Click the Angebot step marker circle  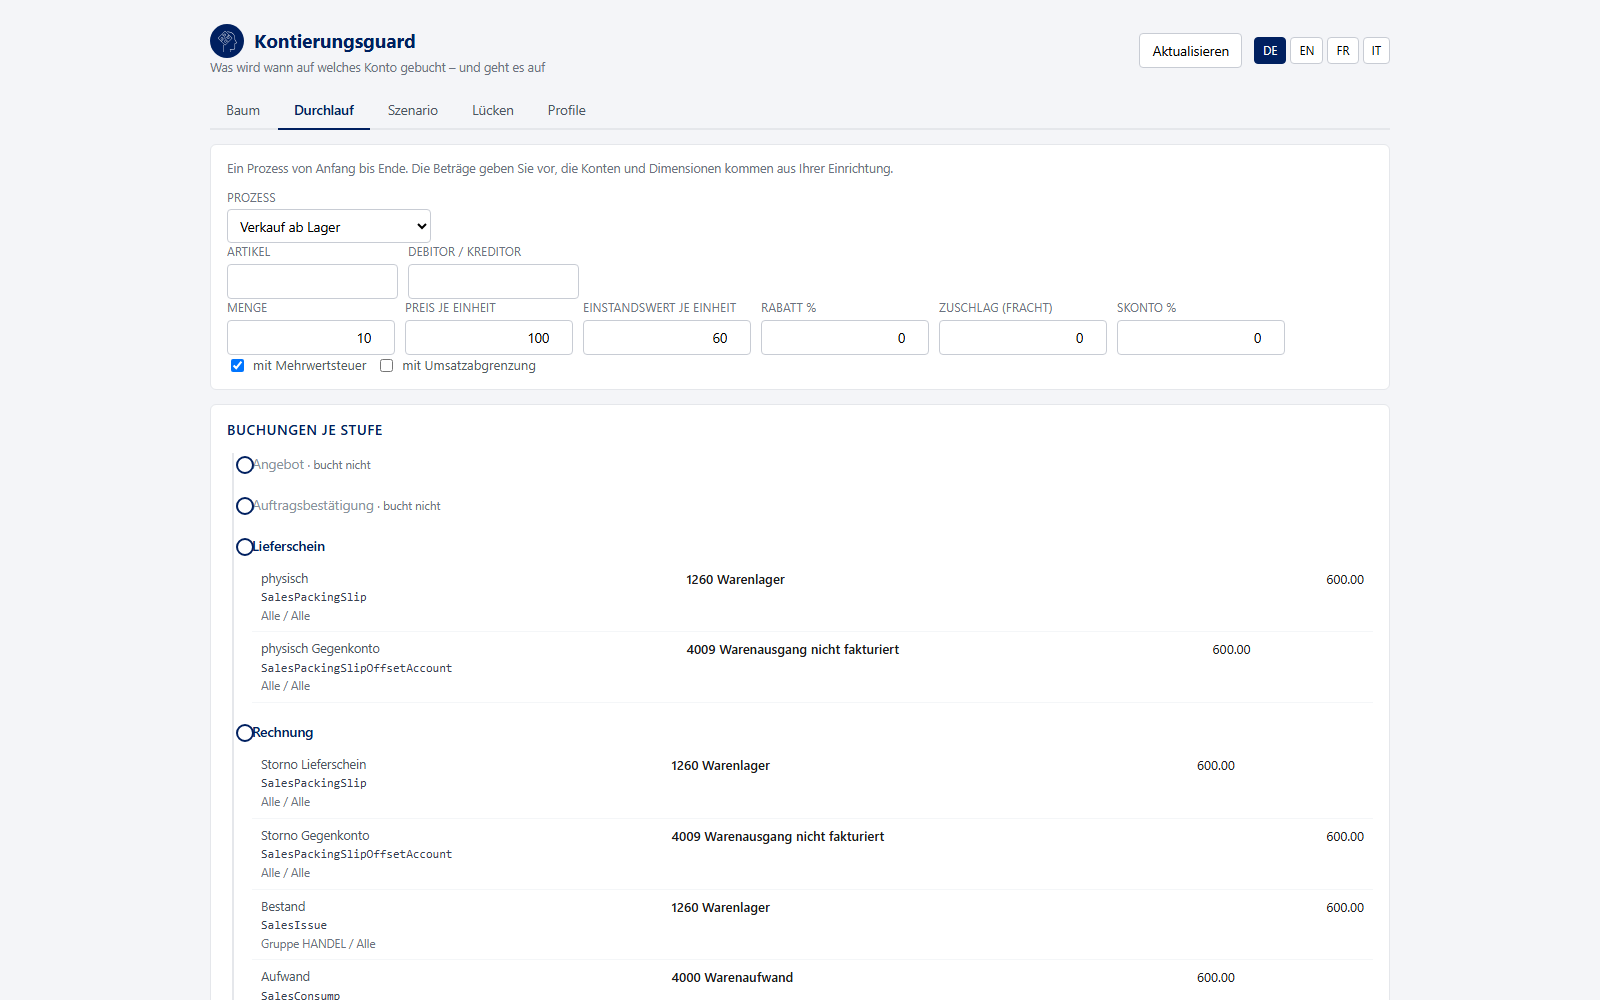tap(245, 465)
